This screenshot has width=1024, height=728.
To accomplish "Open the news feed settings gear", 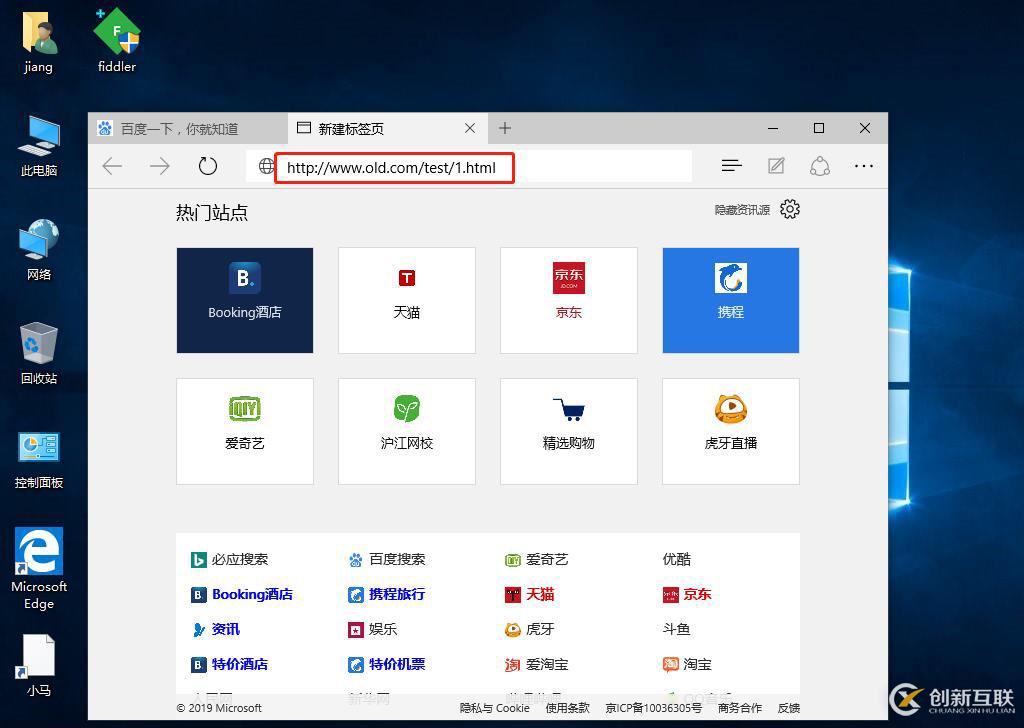I will tap(790, 209).
